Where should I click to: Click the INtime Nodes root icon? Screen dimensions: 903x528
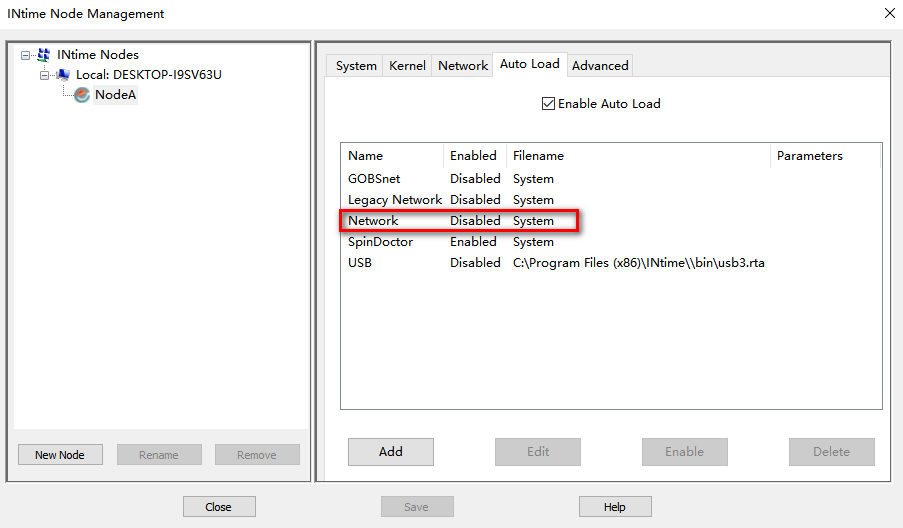coord(44,55)
